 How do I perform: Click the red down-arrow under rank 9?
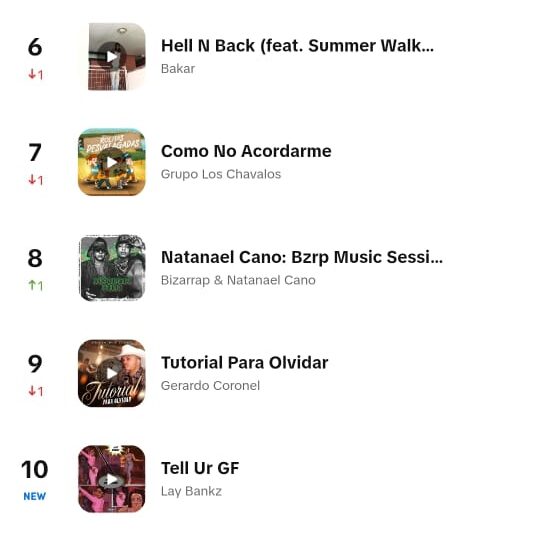coord(32,391)
